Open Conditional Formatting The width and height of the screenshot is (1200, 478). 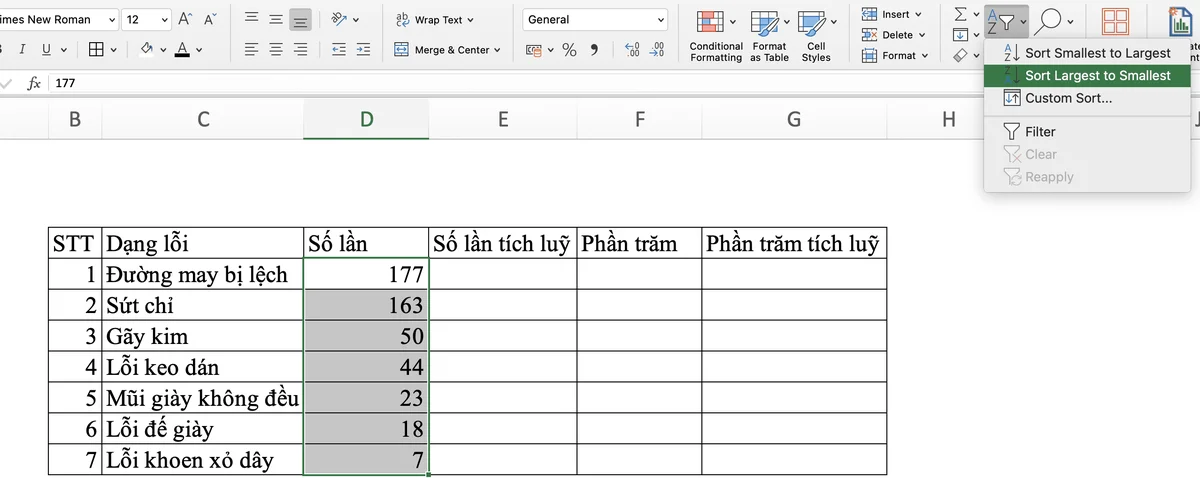pyautogui.click(x=716, y=36)
